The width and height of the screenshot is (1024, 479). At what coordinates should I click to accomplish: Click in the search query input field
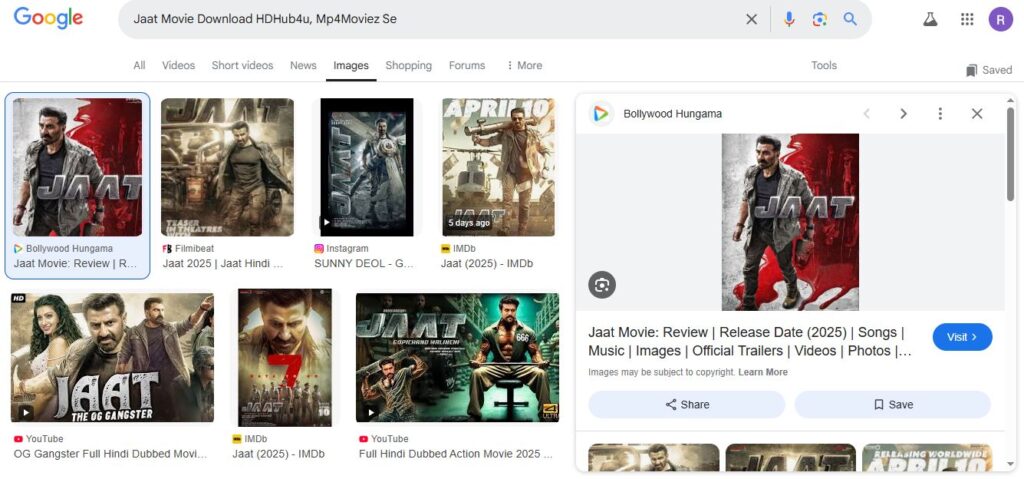click(431, 19)
